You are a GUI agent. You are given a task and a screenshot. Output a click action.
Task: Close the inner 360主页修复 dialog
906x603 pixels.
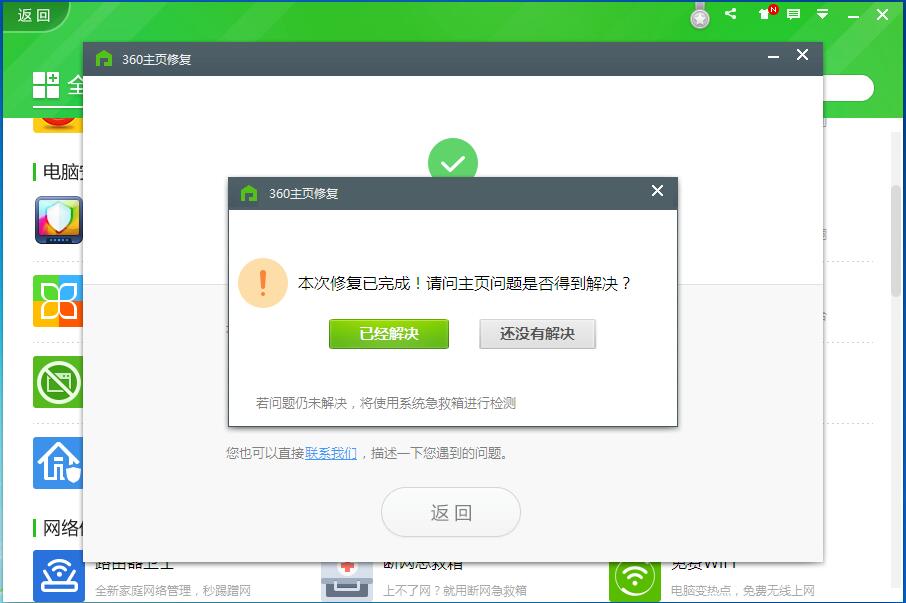[657, 191]
